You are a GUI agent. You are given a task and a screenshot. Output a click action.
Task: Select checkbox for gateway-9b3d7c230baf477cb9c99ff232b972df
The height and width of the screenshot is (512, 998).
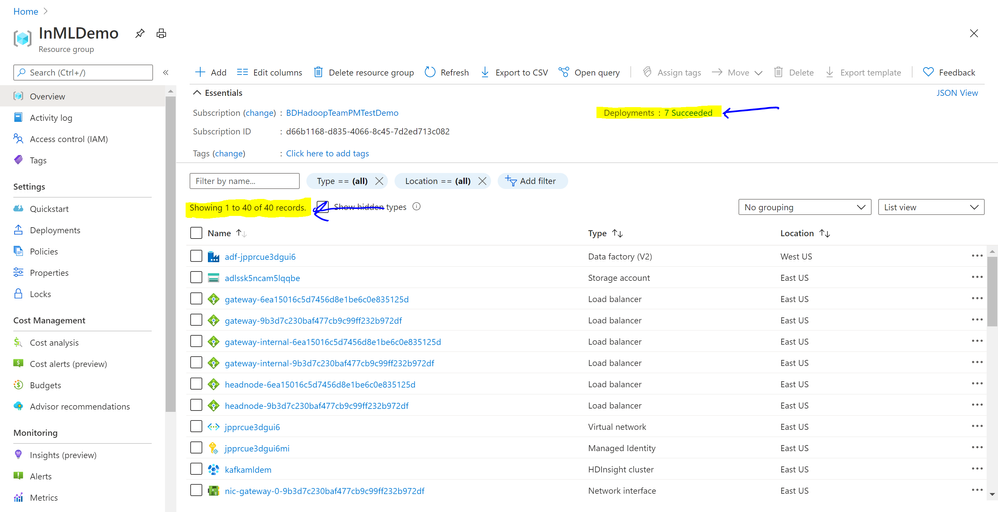196,320
